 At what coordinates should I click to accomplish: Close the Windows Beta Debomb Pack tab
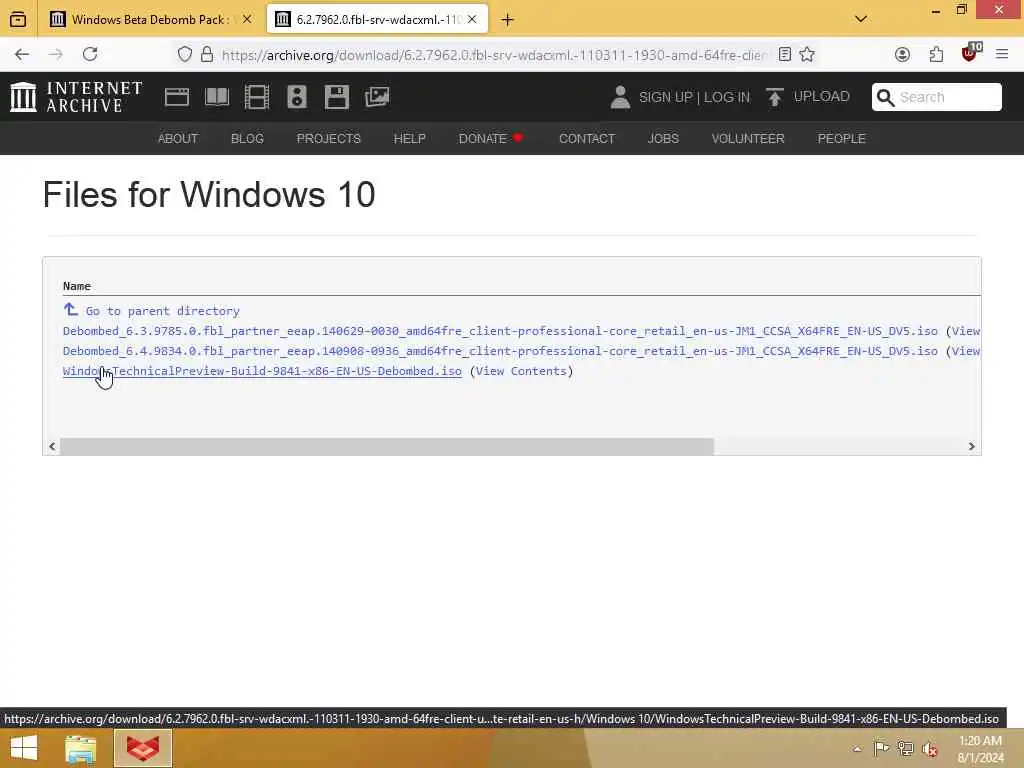click(x=247, y=20)
